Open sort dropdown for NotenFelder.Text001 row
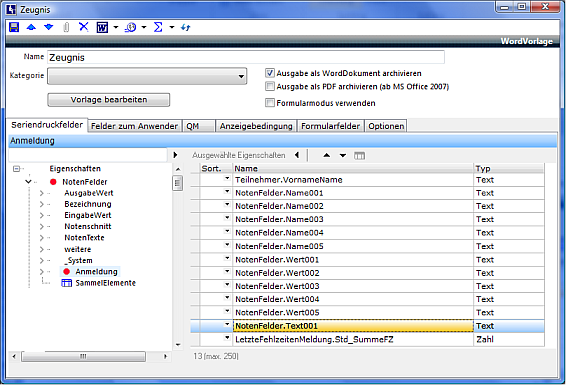 tap(227, 324)
